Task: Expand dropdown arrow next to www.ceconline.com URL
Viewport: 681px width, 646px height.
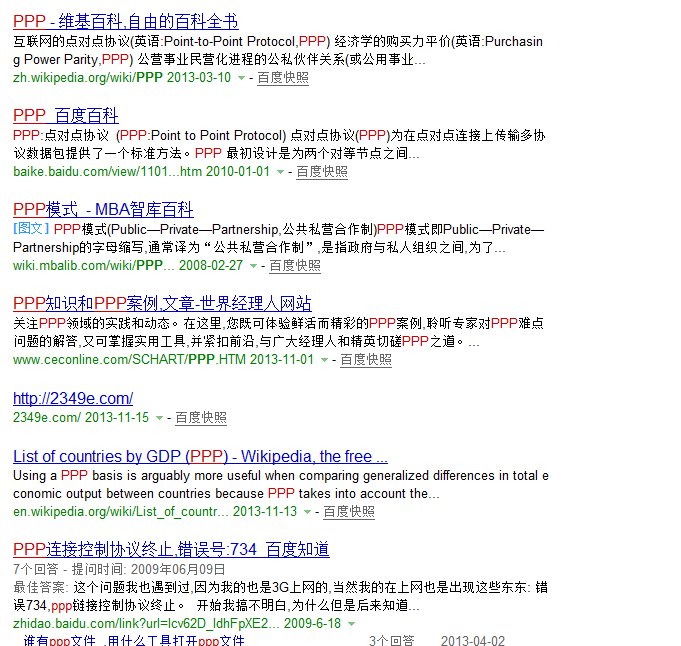Action: tap(324, 360)
